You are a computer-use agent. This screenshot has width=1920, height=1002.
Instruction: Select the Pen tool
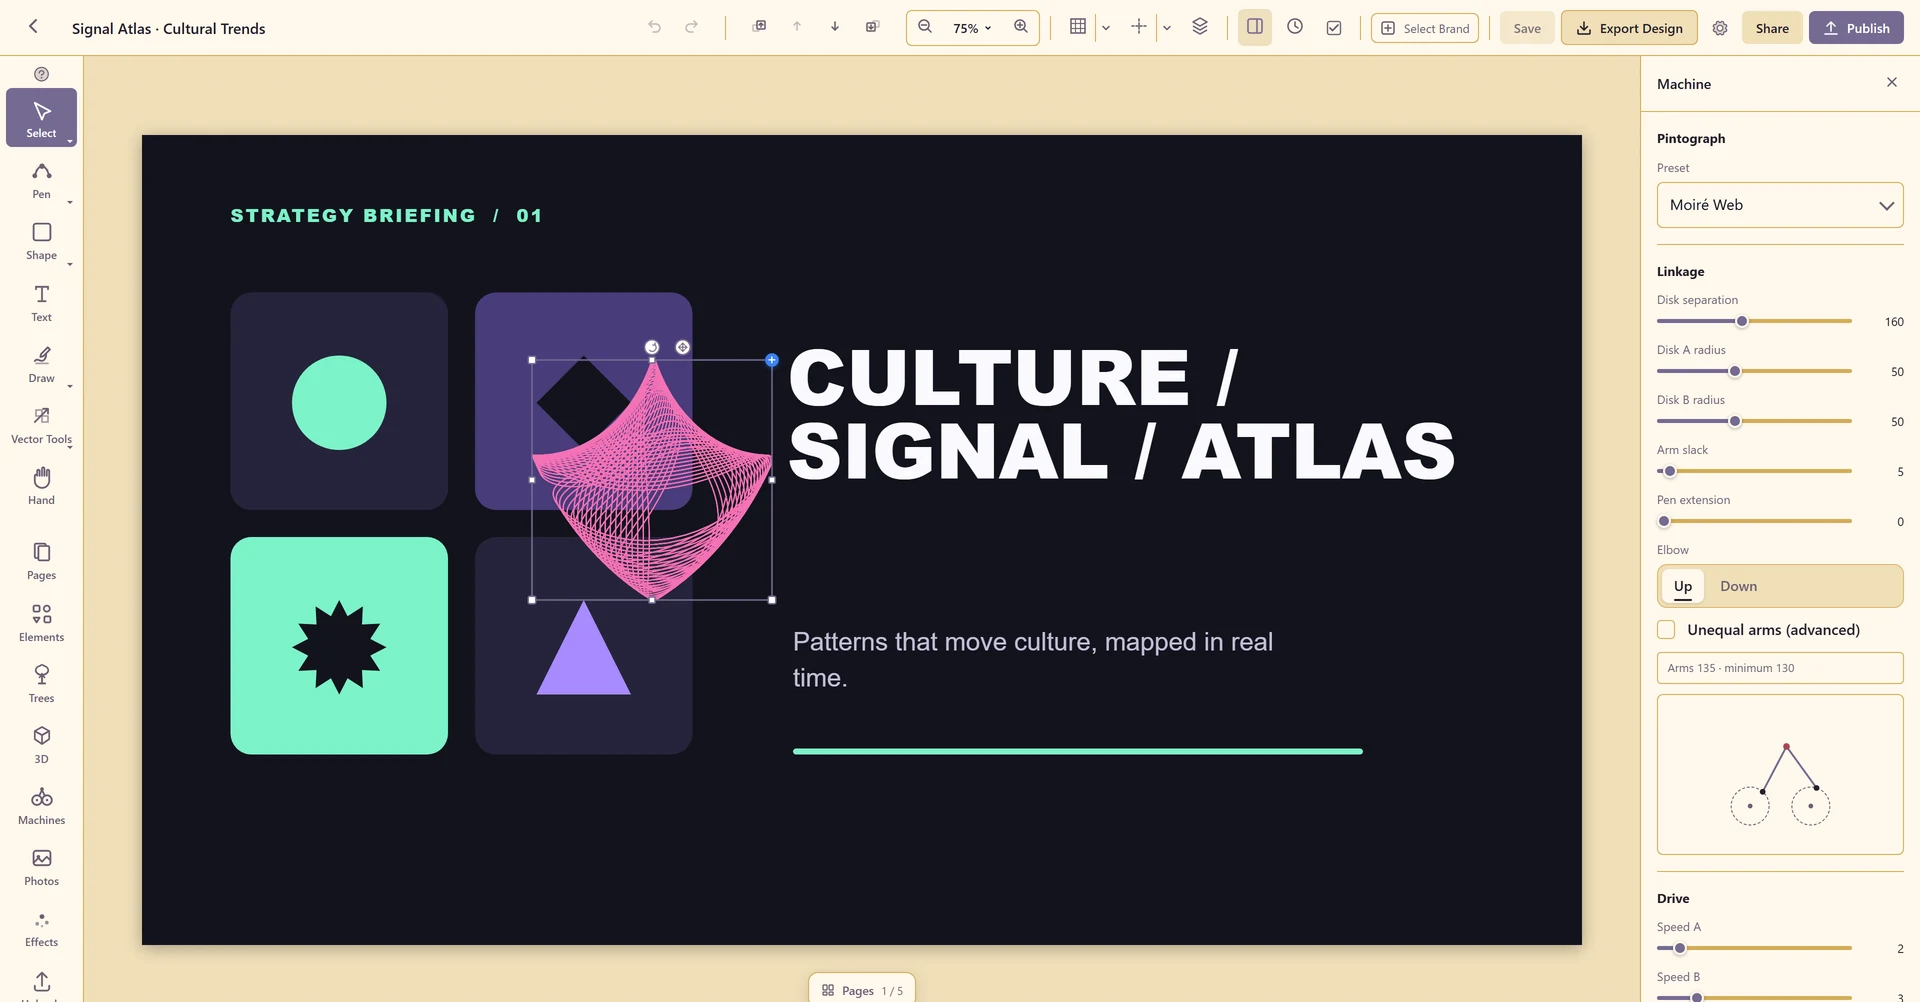click(x=41, y=180)
